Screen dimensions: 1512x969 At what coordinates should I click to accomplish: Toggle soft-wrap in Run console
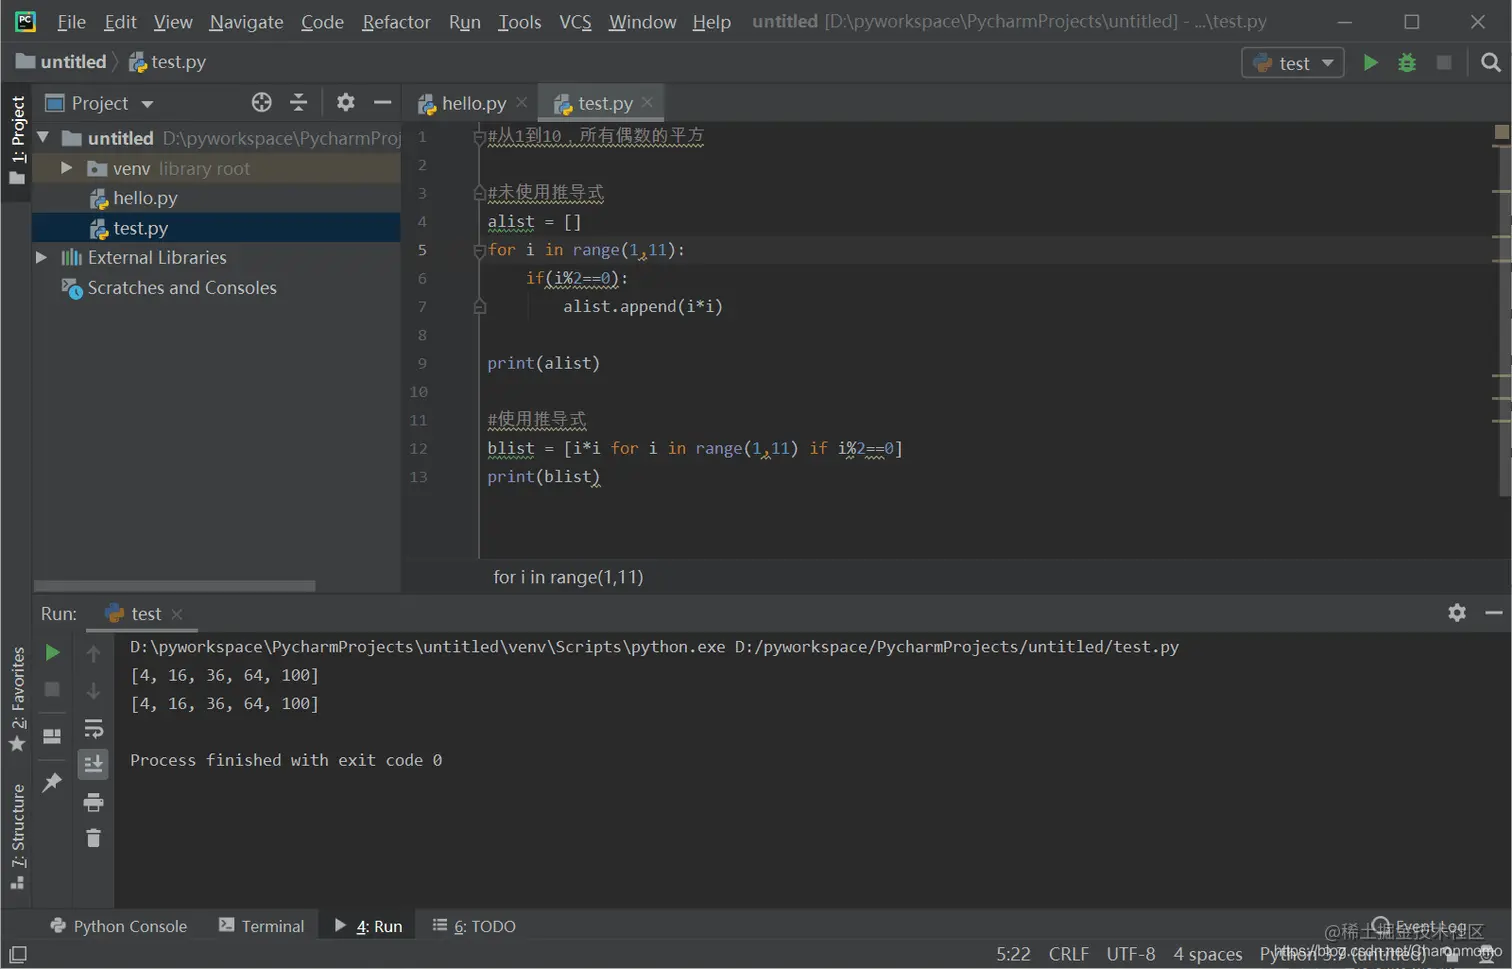tap(93, 728)
